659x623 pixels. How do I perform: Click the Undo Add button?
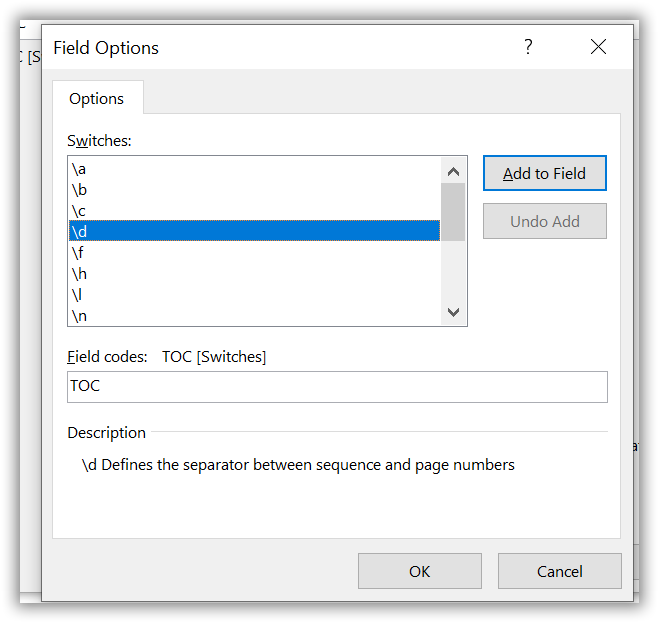pyautogui.click(x=544, y=221)
